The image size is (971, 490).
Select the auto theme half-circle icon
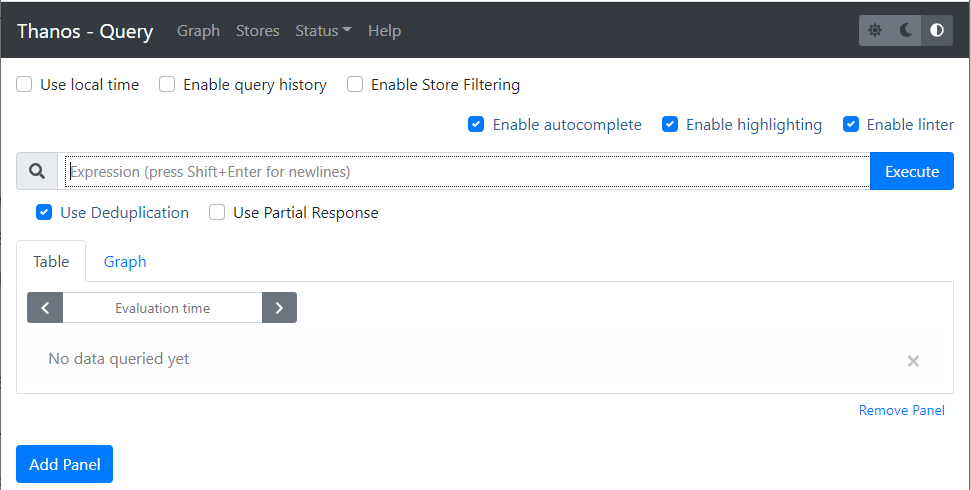(937, 31)
